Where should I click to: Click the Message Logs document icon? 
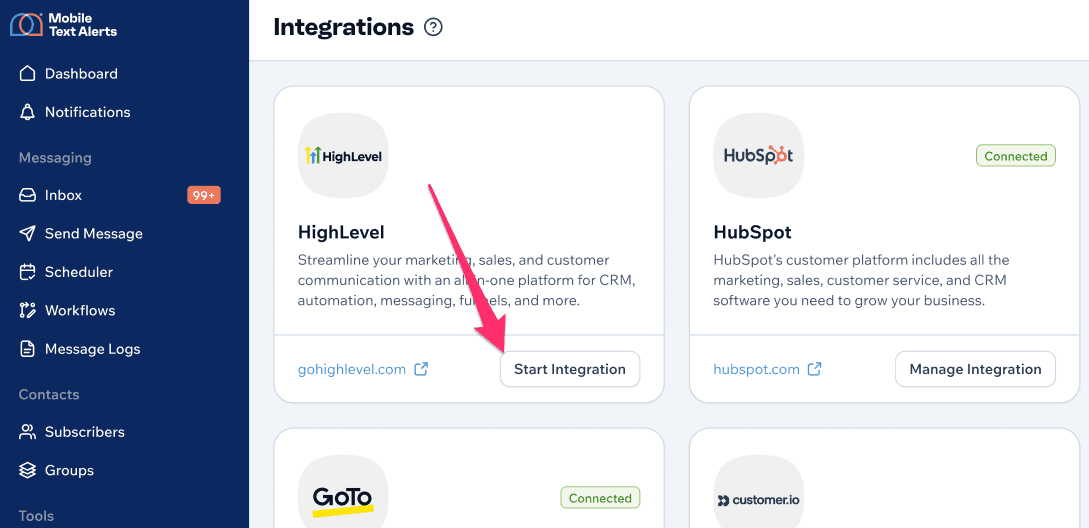point(27,349)
